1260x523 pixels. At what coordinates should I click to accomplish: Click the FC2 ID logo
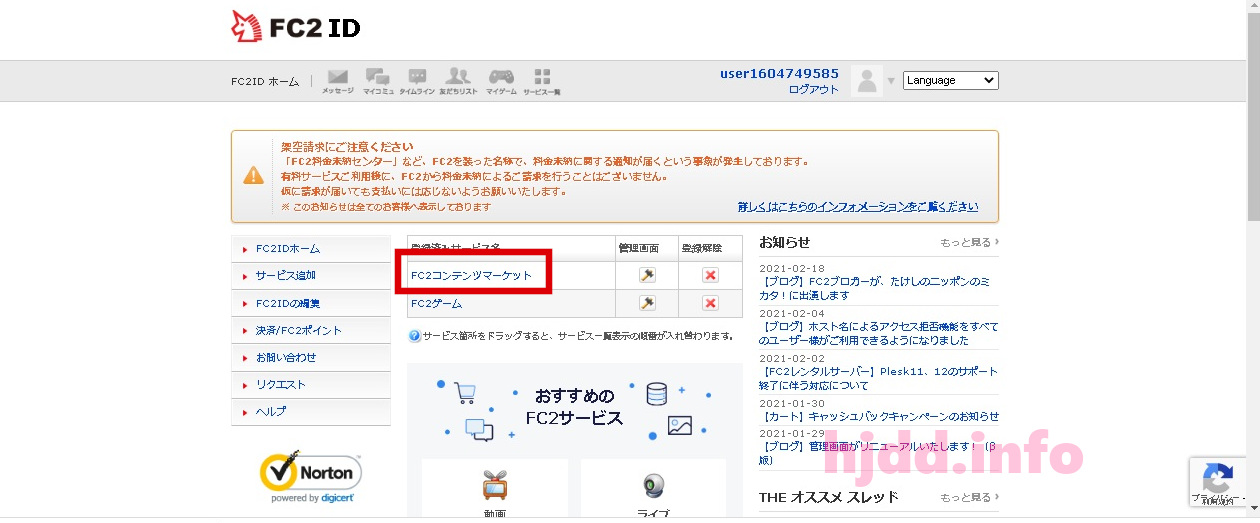296,28
